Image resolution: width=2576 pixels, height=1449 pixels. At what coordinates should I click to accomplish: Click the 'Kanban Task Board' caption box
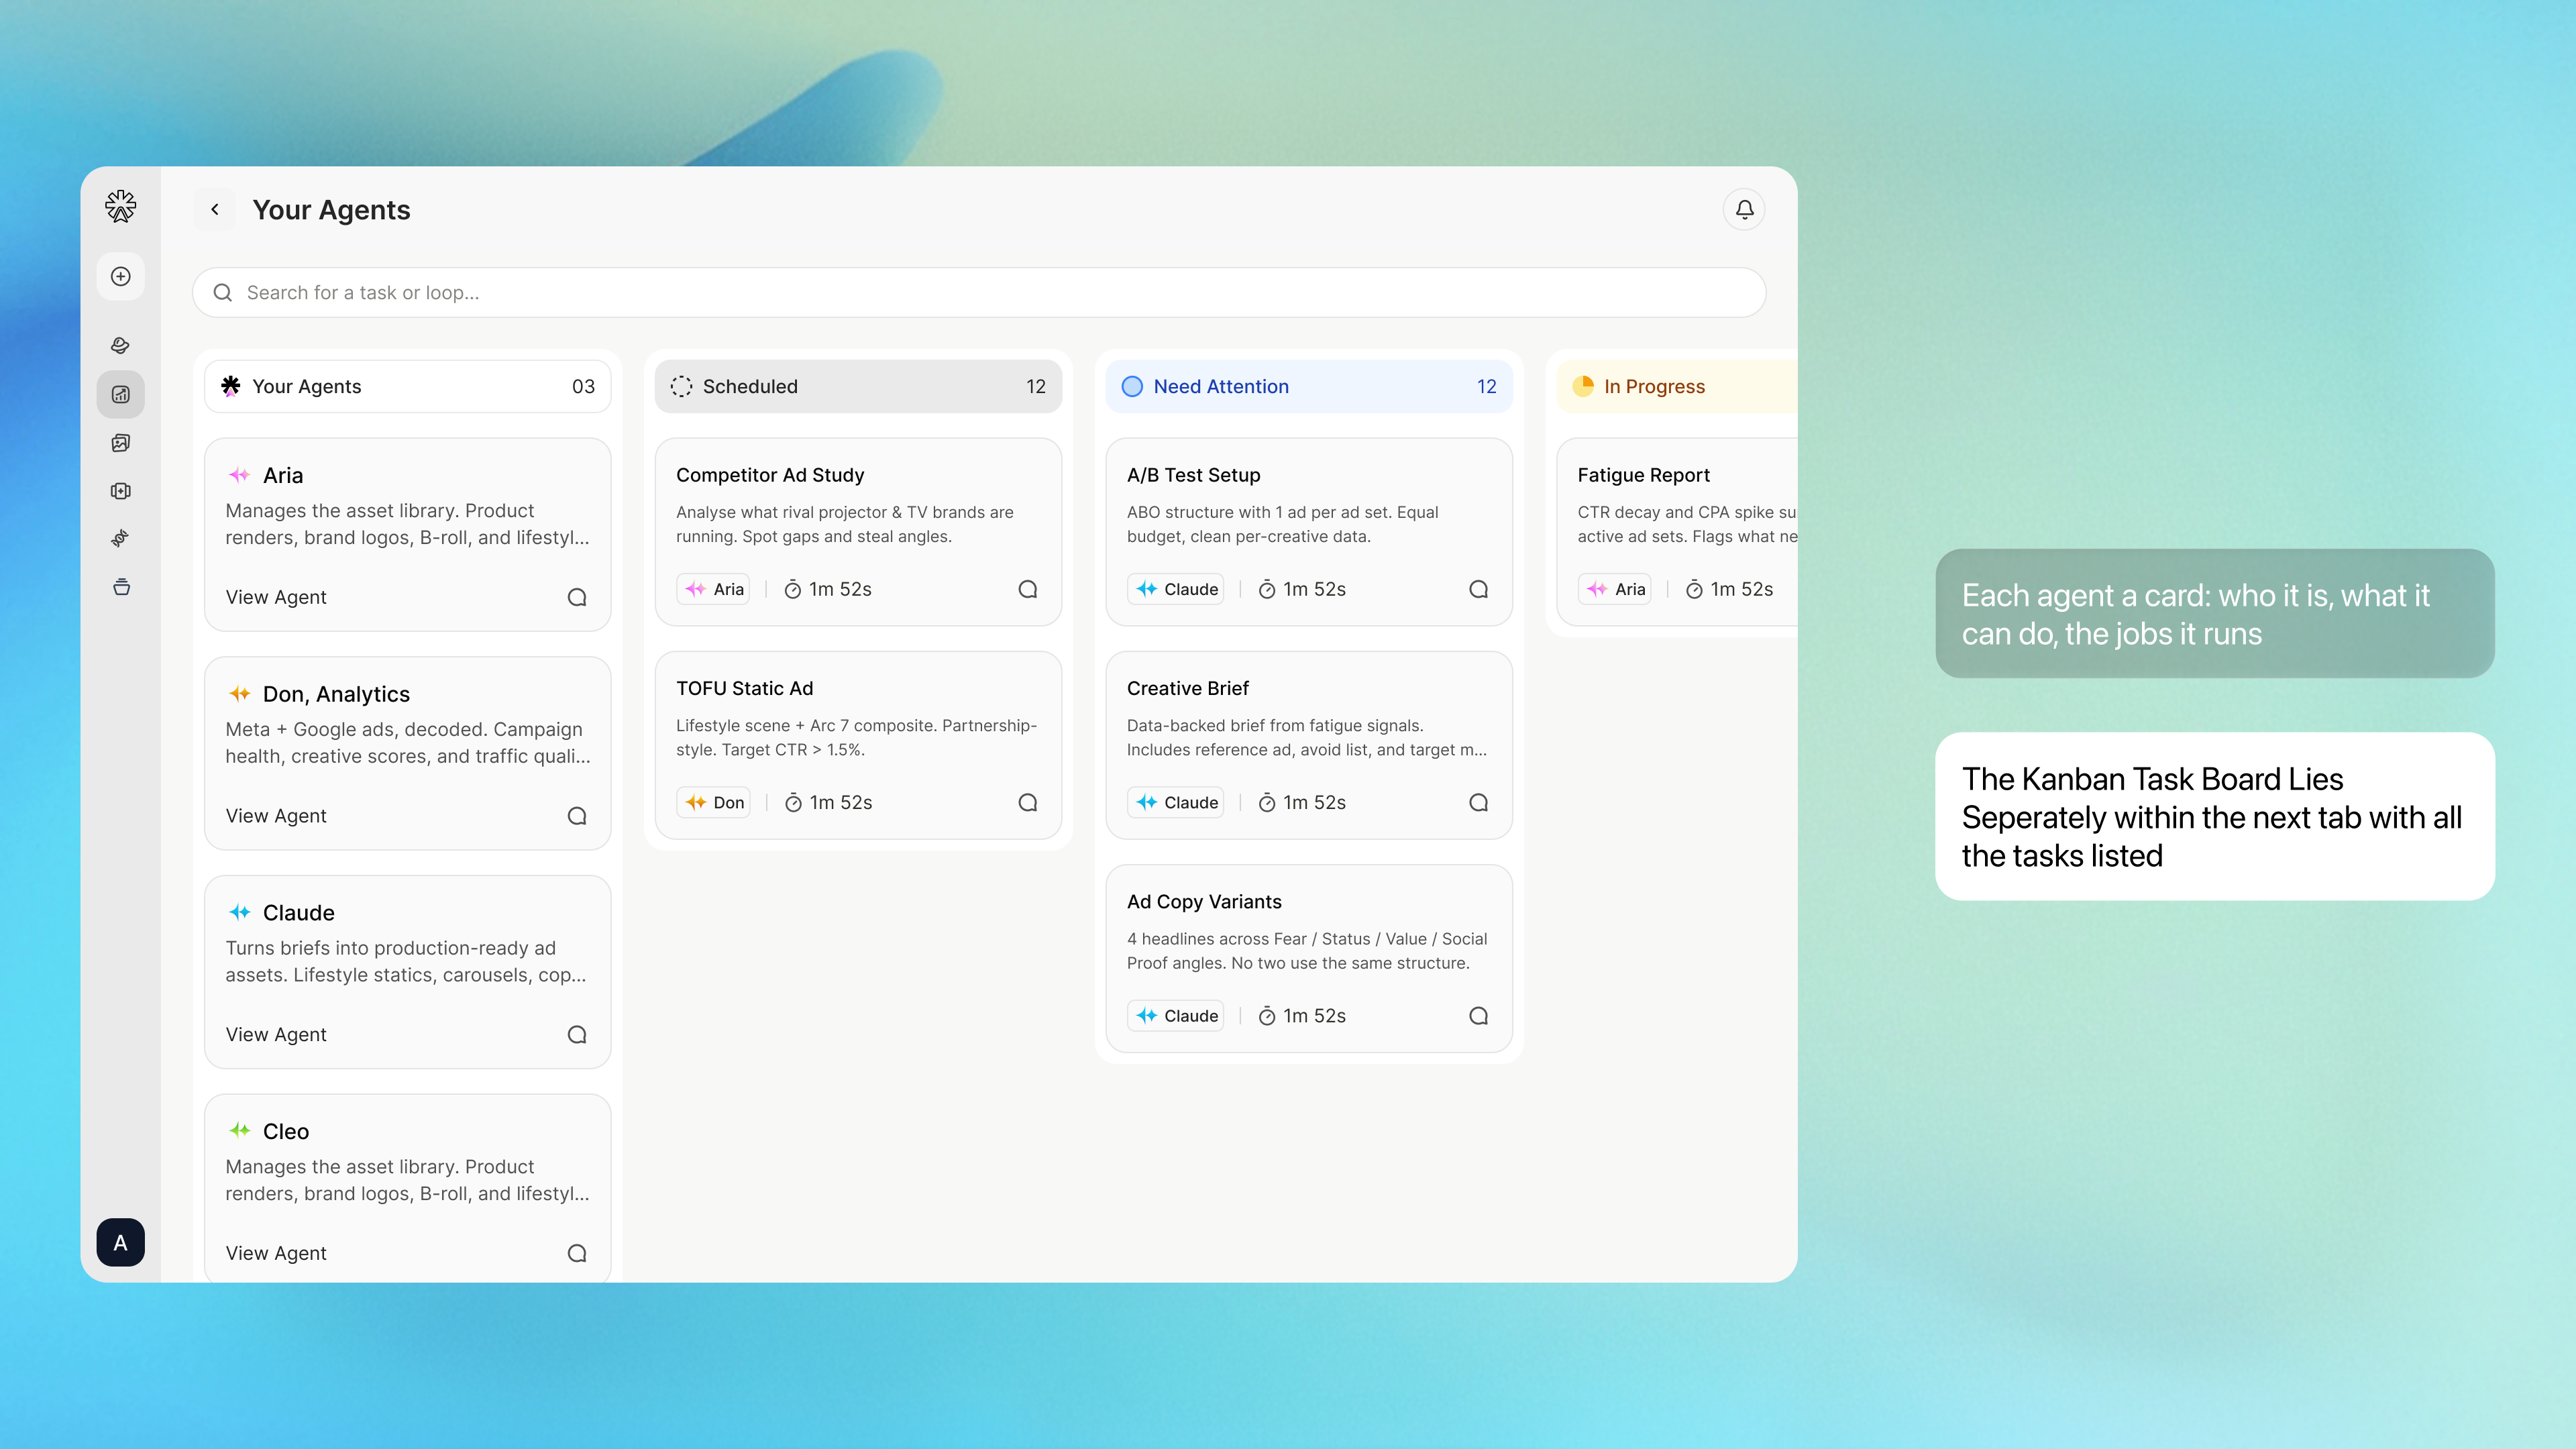2214,816
